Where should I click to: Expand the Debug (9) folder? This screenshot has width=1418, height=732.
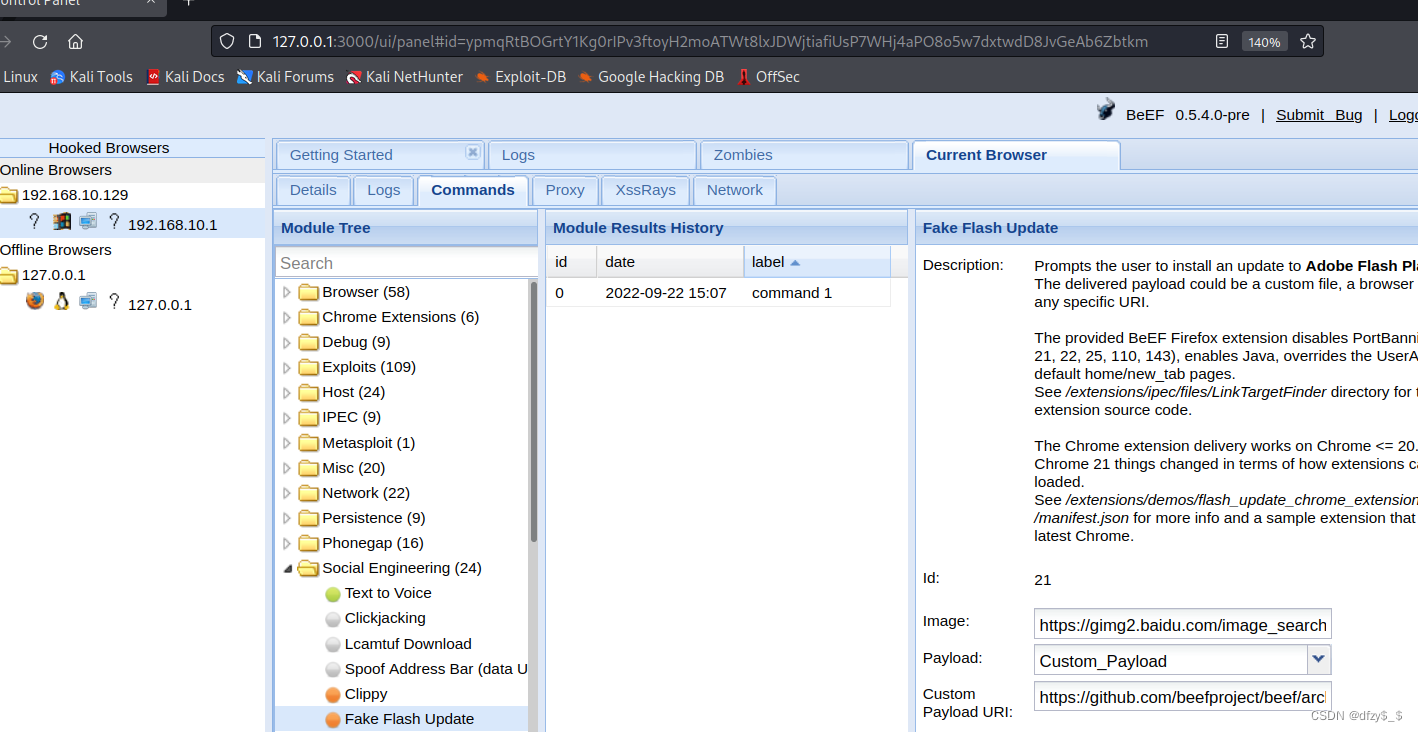coord(287,342)
